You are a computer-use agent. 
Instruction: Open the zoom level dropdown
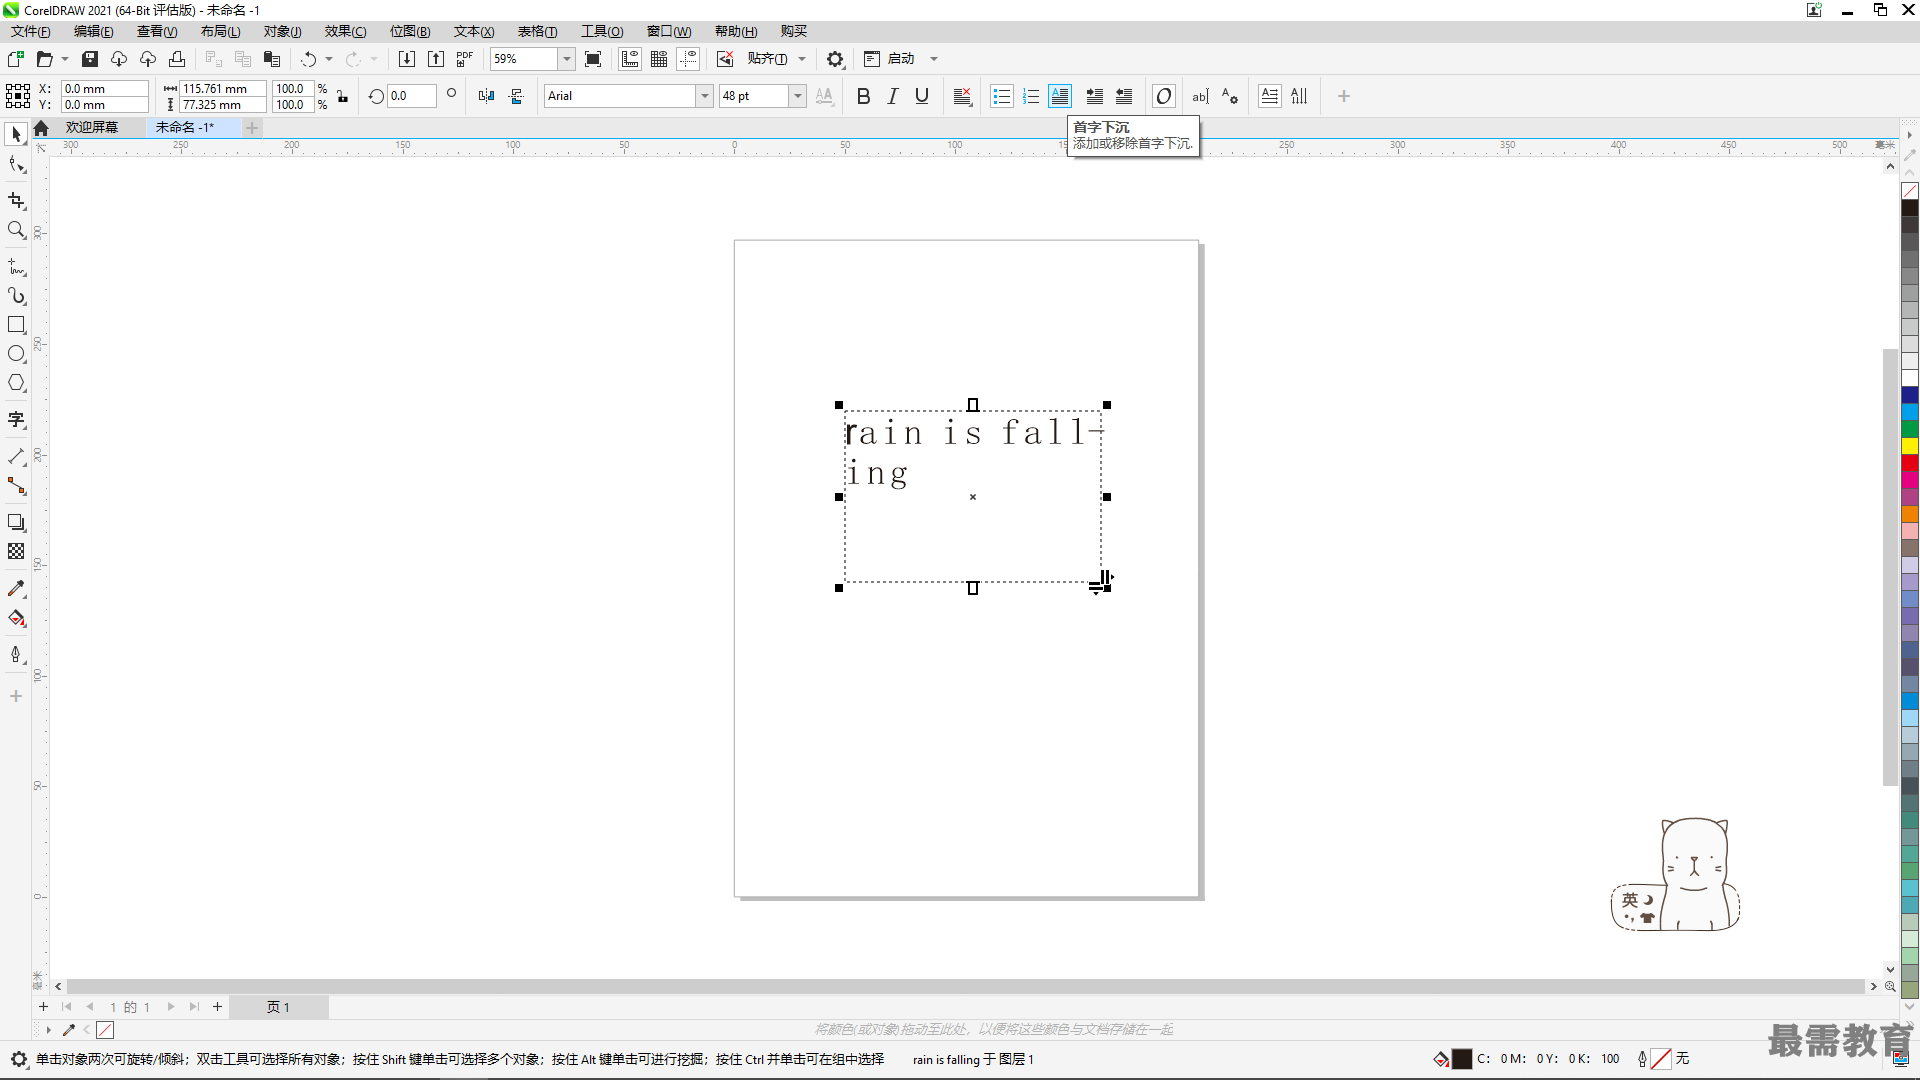[x=566, y=59]
